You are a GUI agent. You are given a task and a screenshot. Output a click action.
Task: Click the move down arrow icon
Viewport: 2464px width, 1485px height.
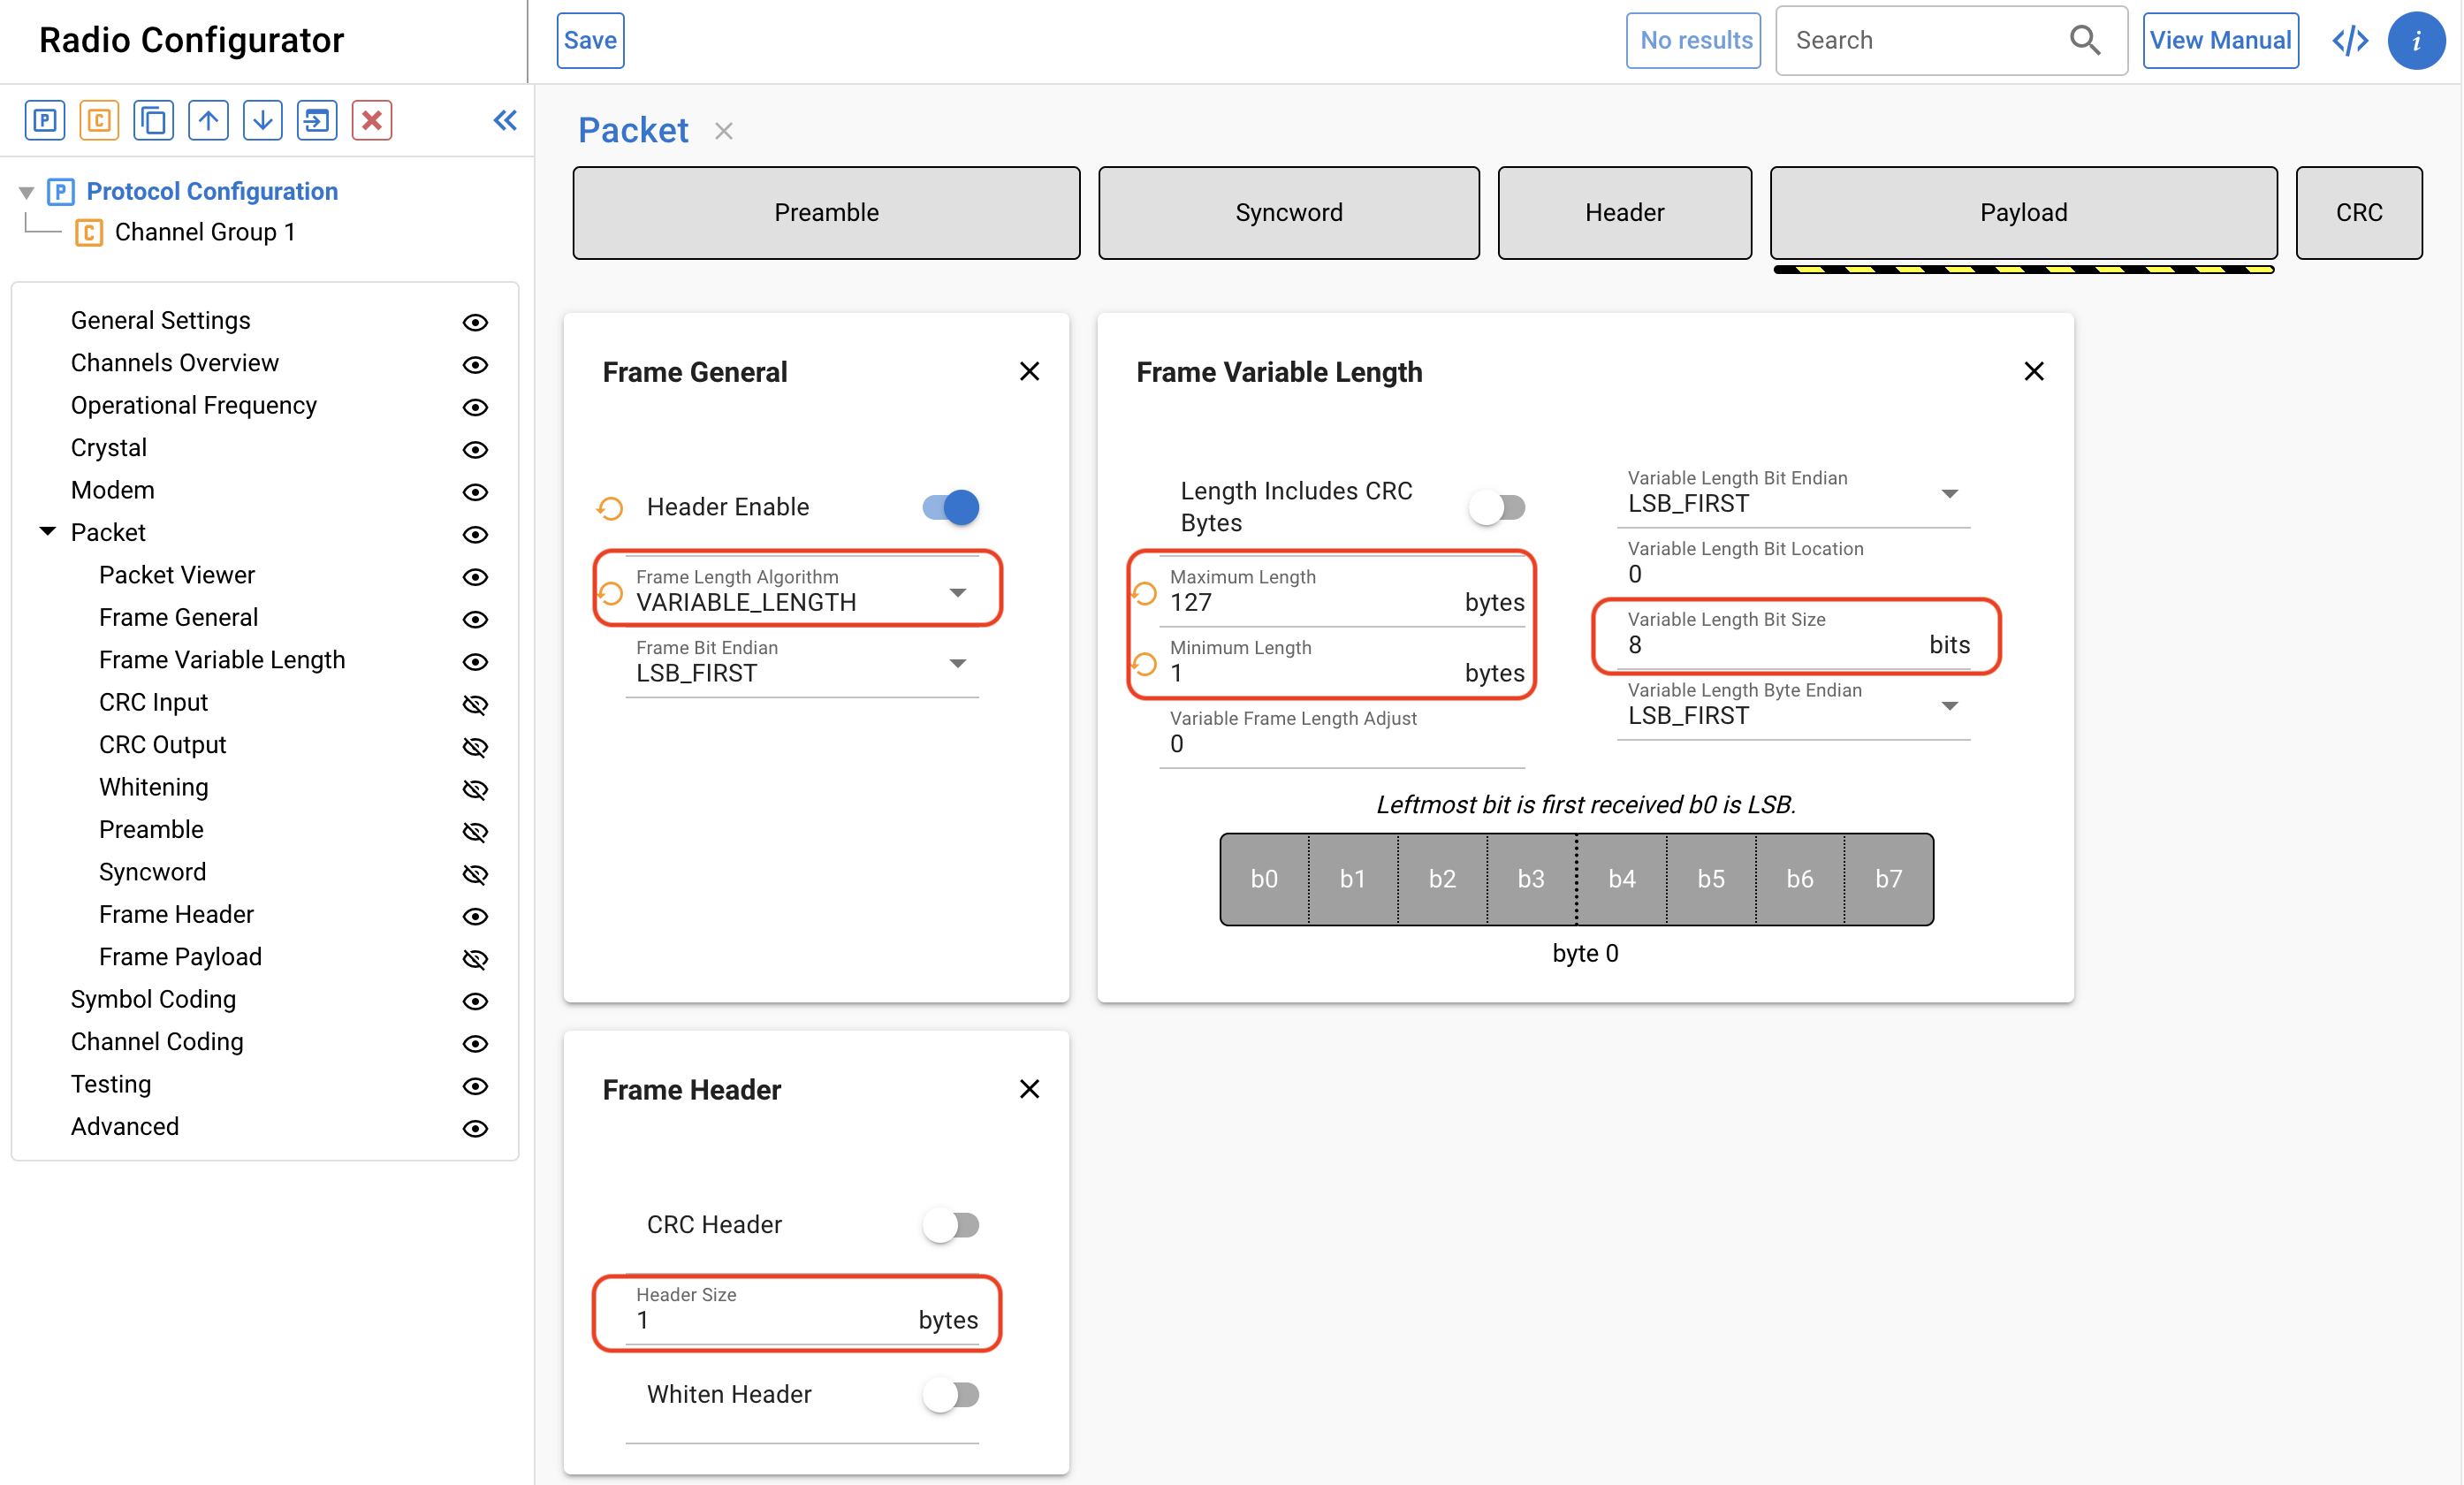click(262, 121)
